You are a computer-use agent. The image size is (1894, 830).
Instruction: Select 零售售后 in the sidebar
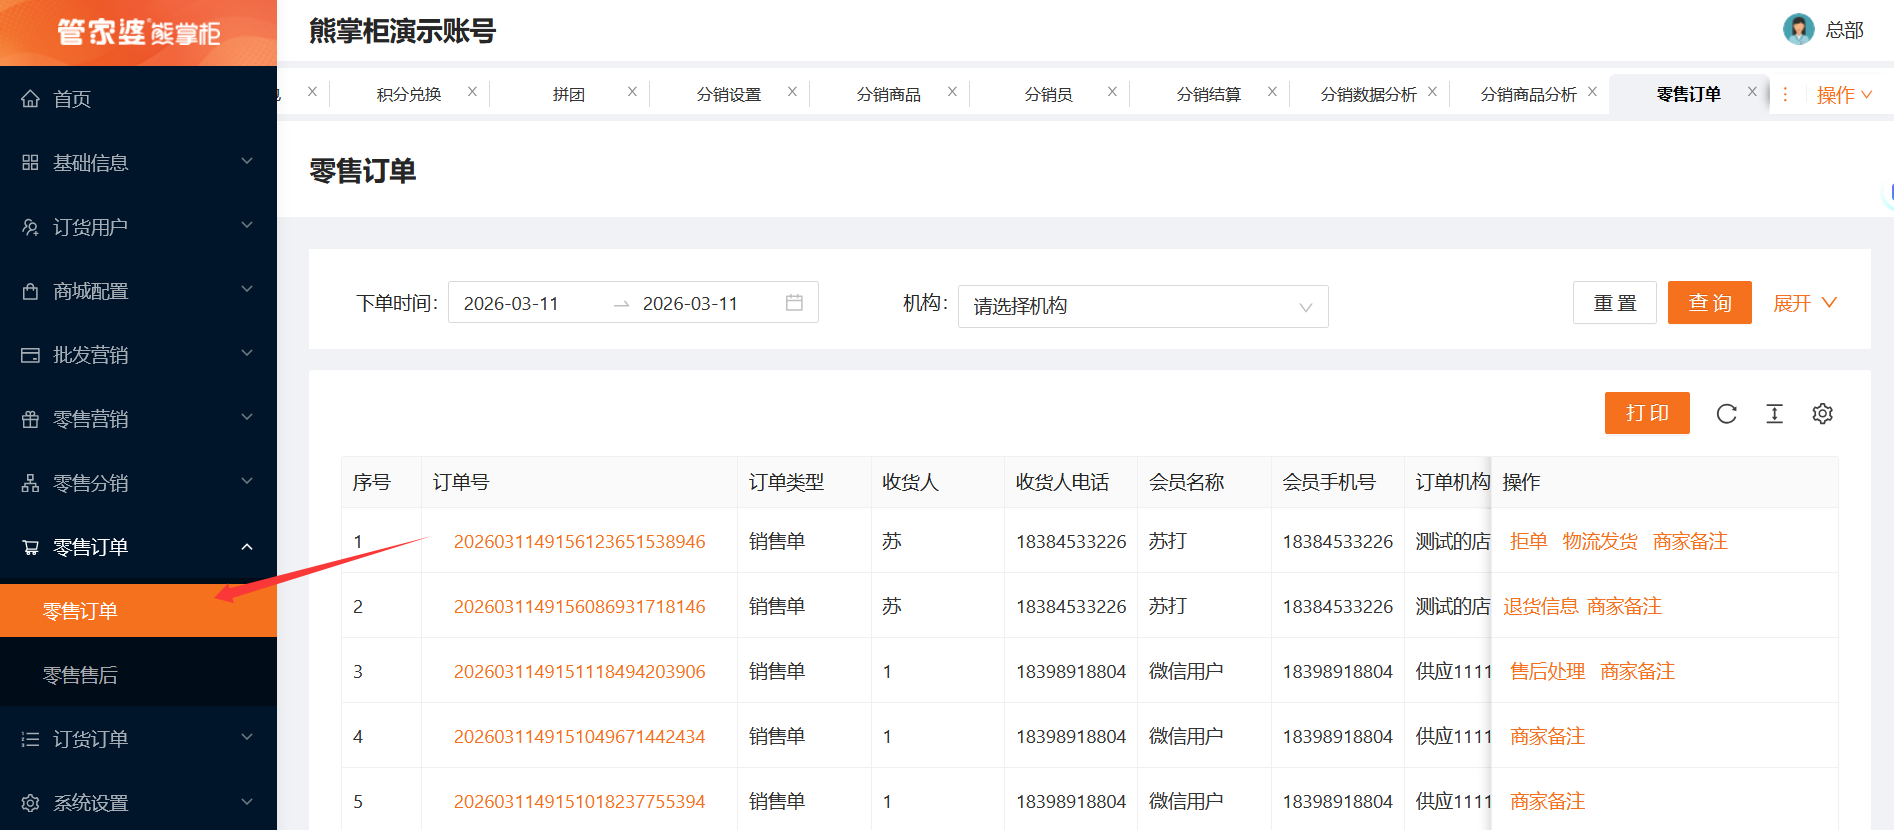[80, 675]
